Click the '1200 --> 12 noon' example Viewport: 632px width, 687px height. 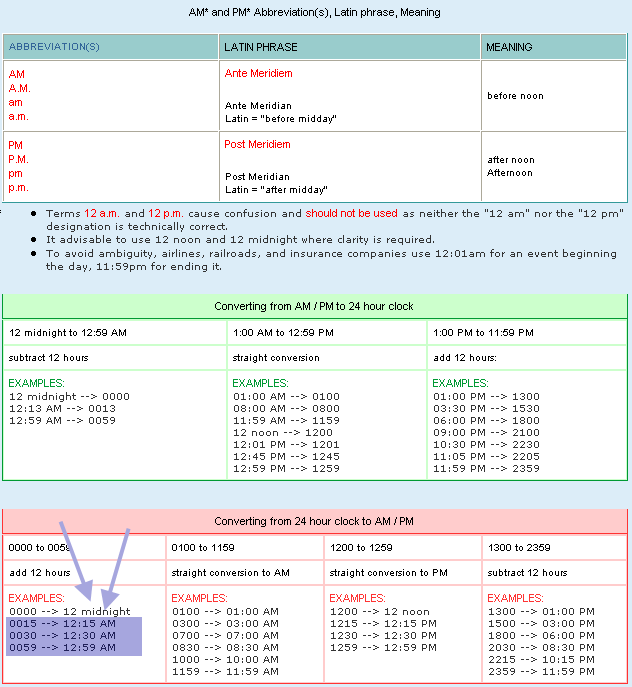point(380,611)
